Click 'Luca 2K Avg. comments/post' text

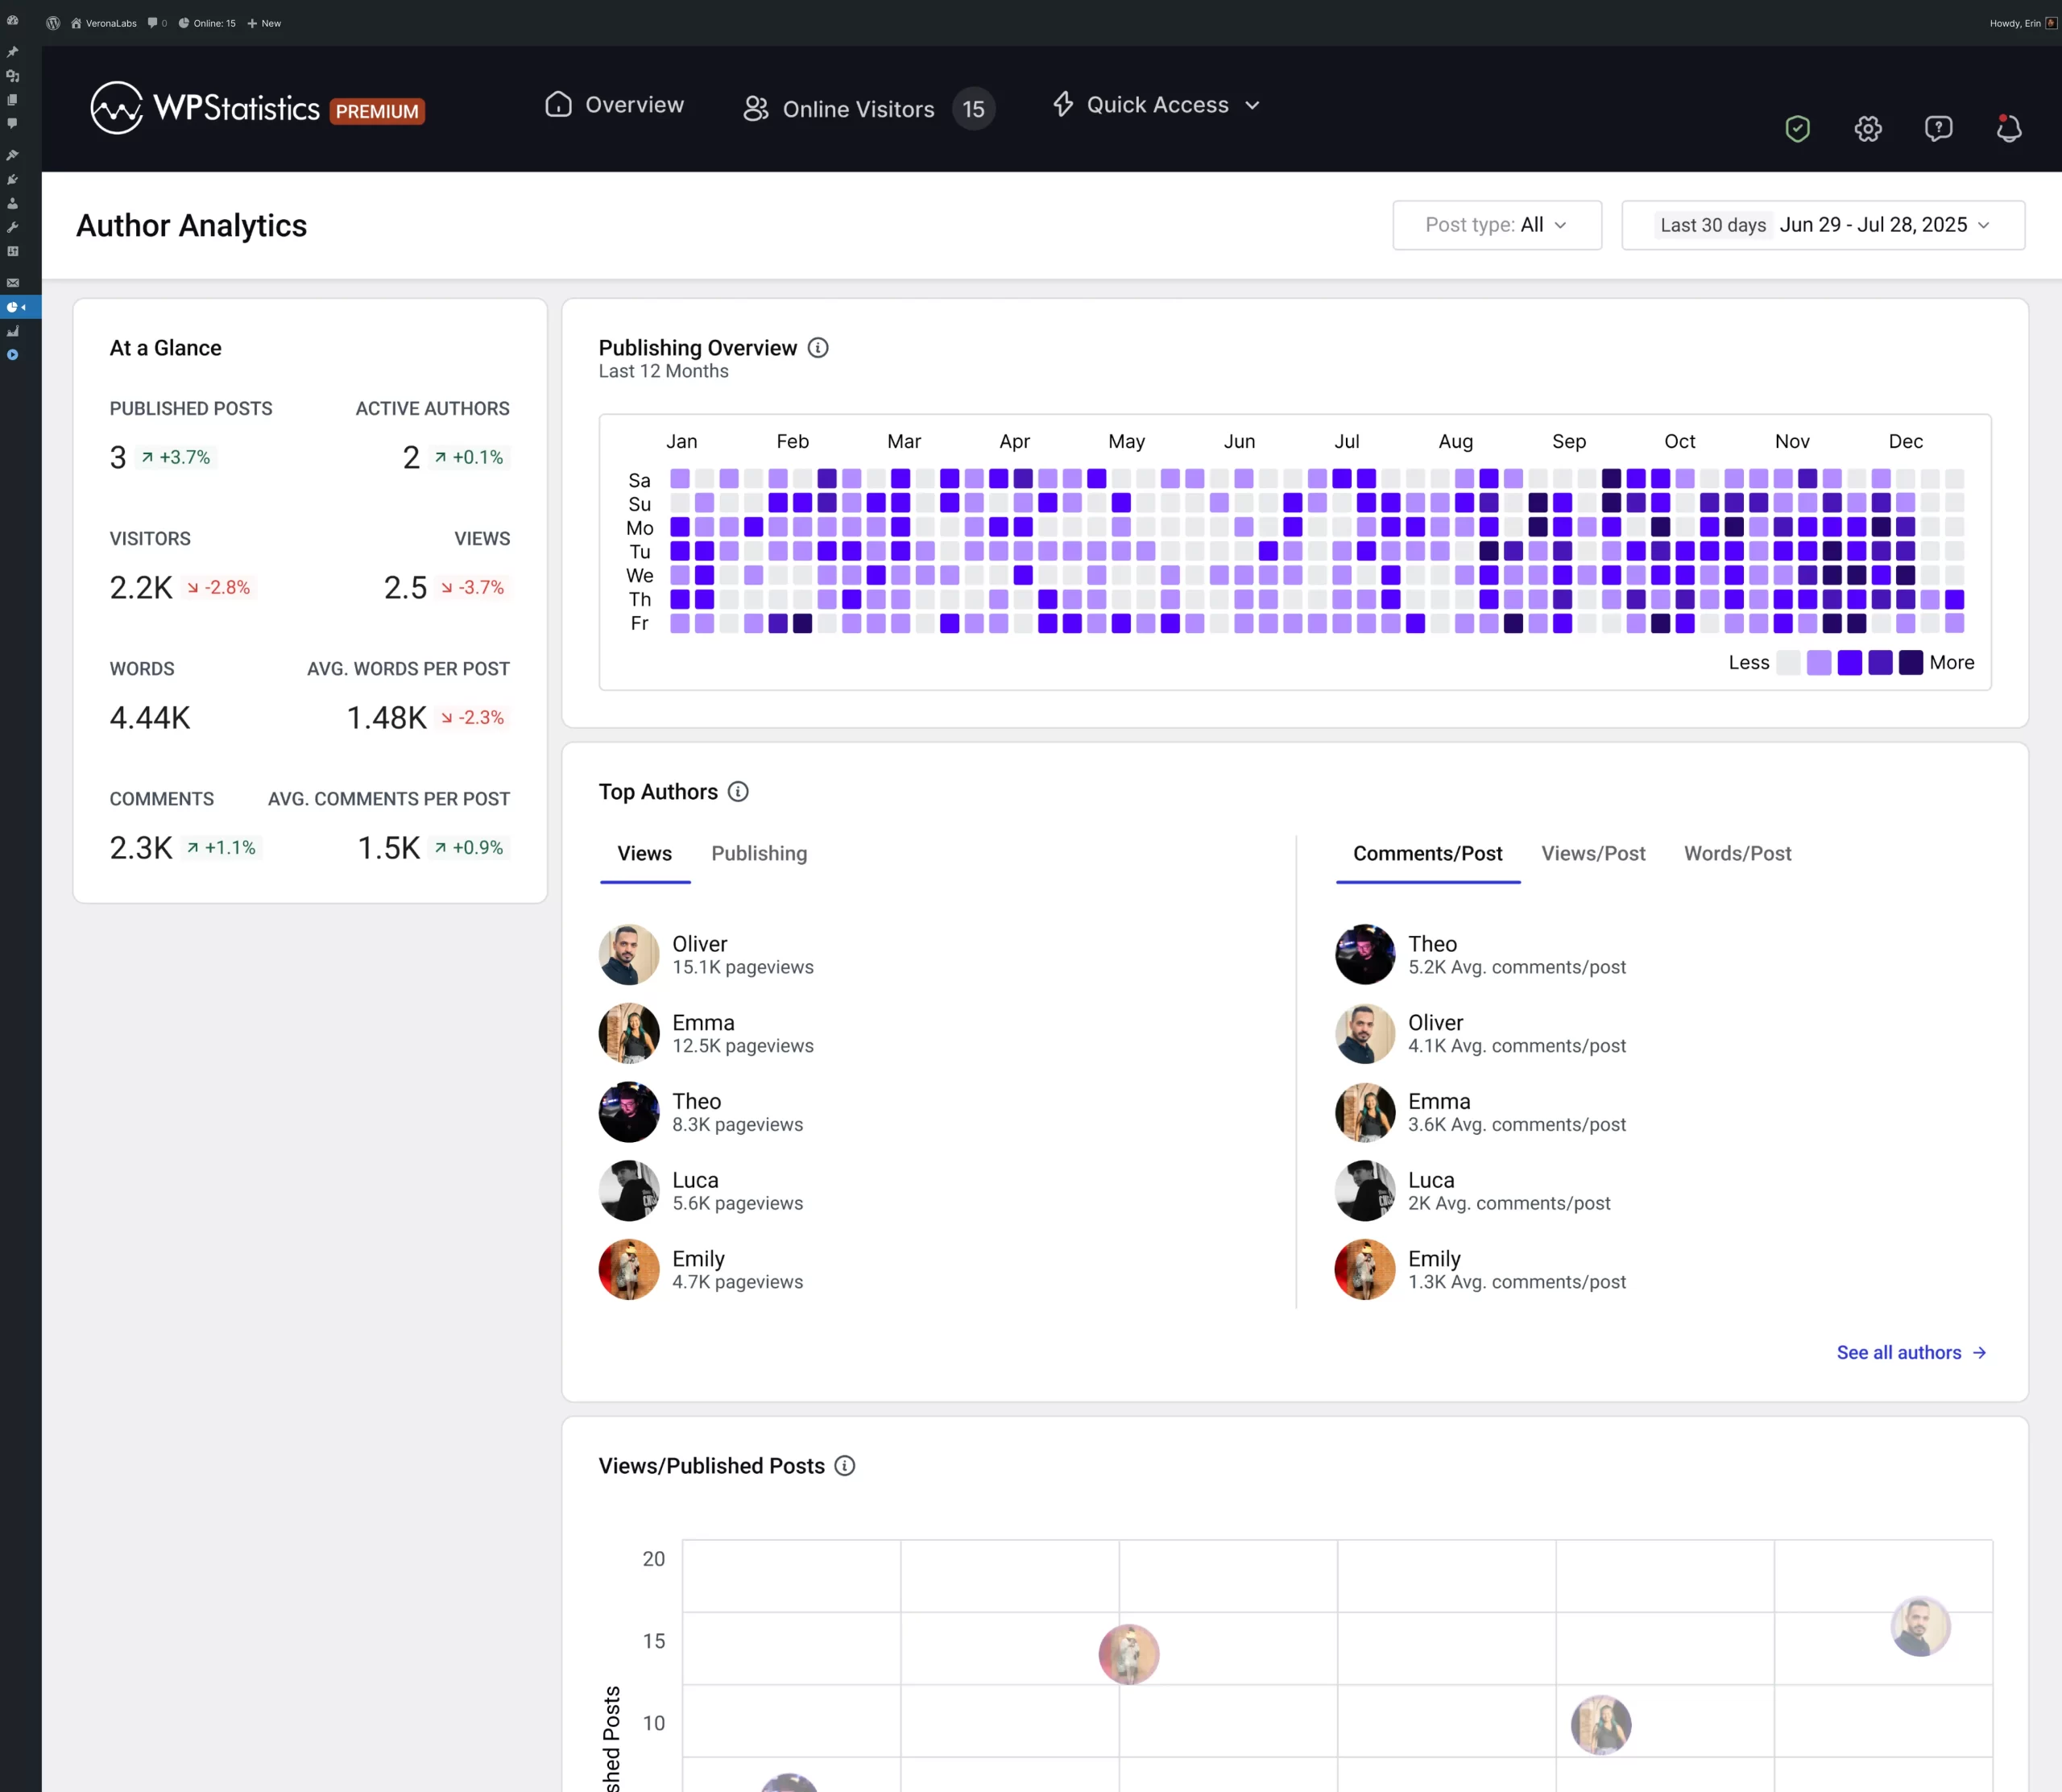(1509, 1191)
